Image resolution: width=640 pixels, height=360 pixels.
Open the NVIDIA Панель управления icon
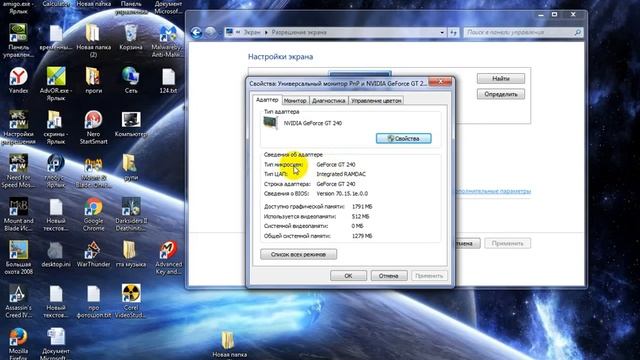tap(18, 41)
